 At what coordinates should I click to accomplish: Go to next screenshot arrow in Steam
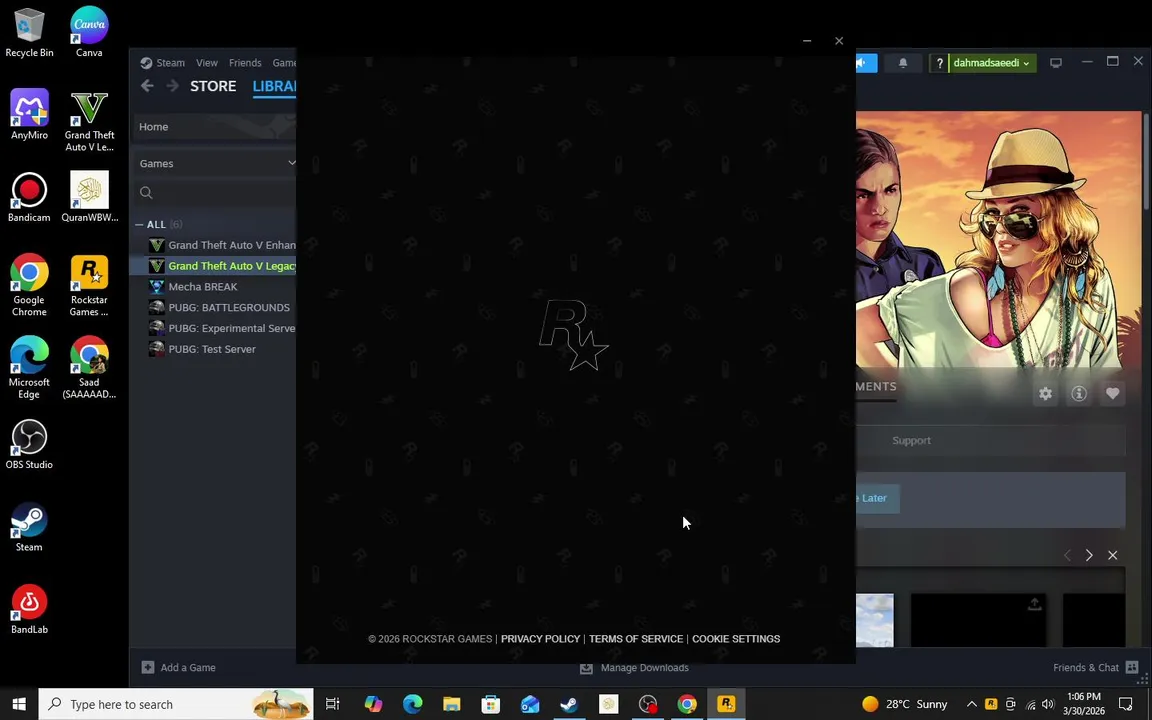pyautogui.click(x=1089, y=555)
